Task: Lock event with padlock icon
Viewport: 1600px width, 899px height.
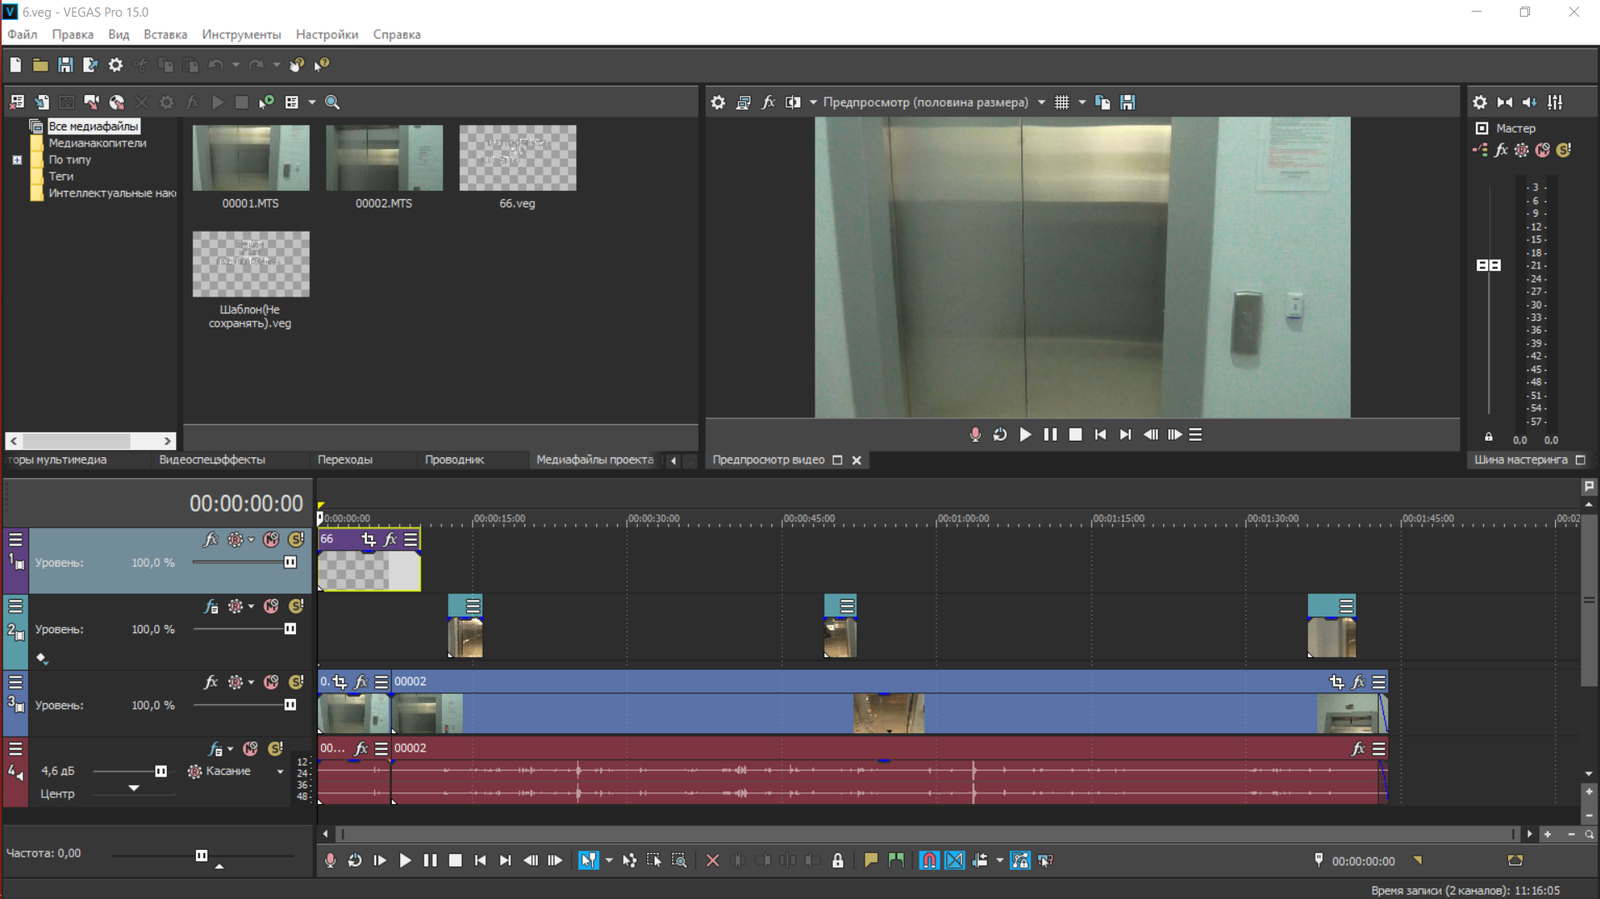Action: (838, 861)
